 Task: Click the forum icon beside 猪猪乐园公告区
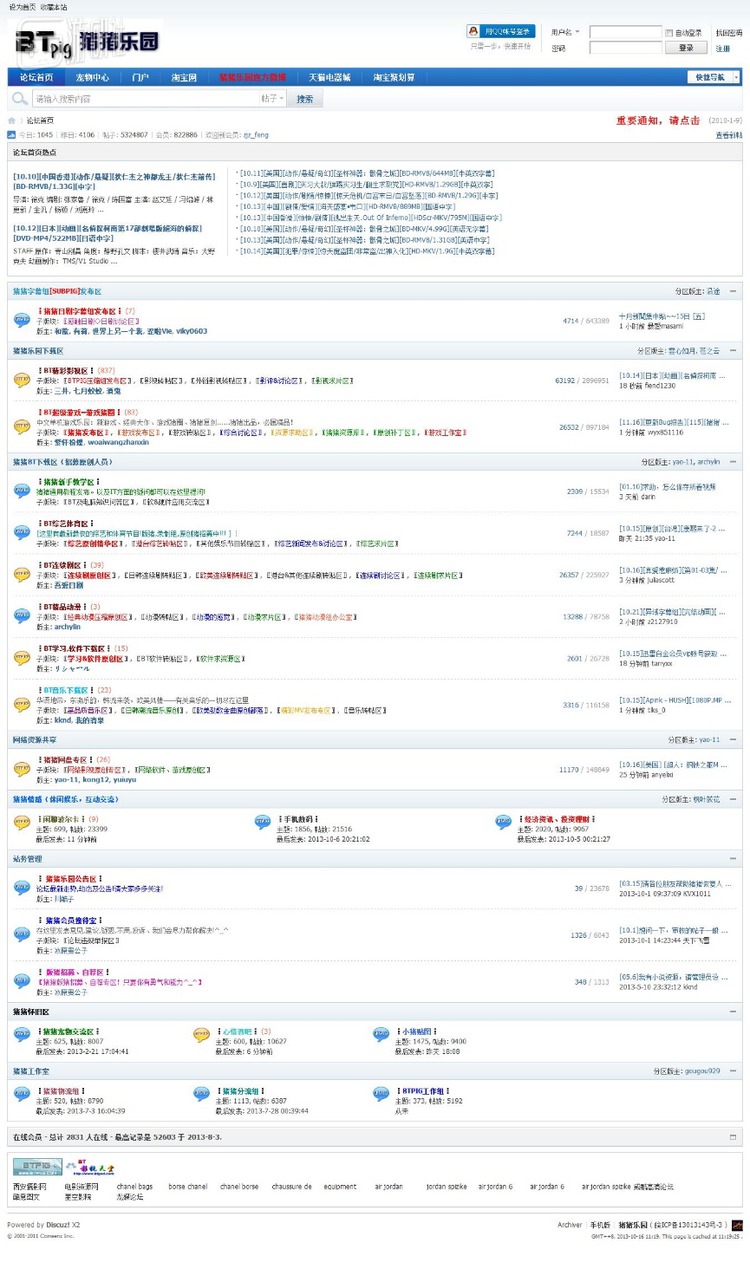tap(22, 887)
